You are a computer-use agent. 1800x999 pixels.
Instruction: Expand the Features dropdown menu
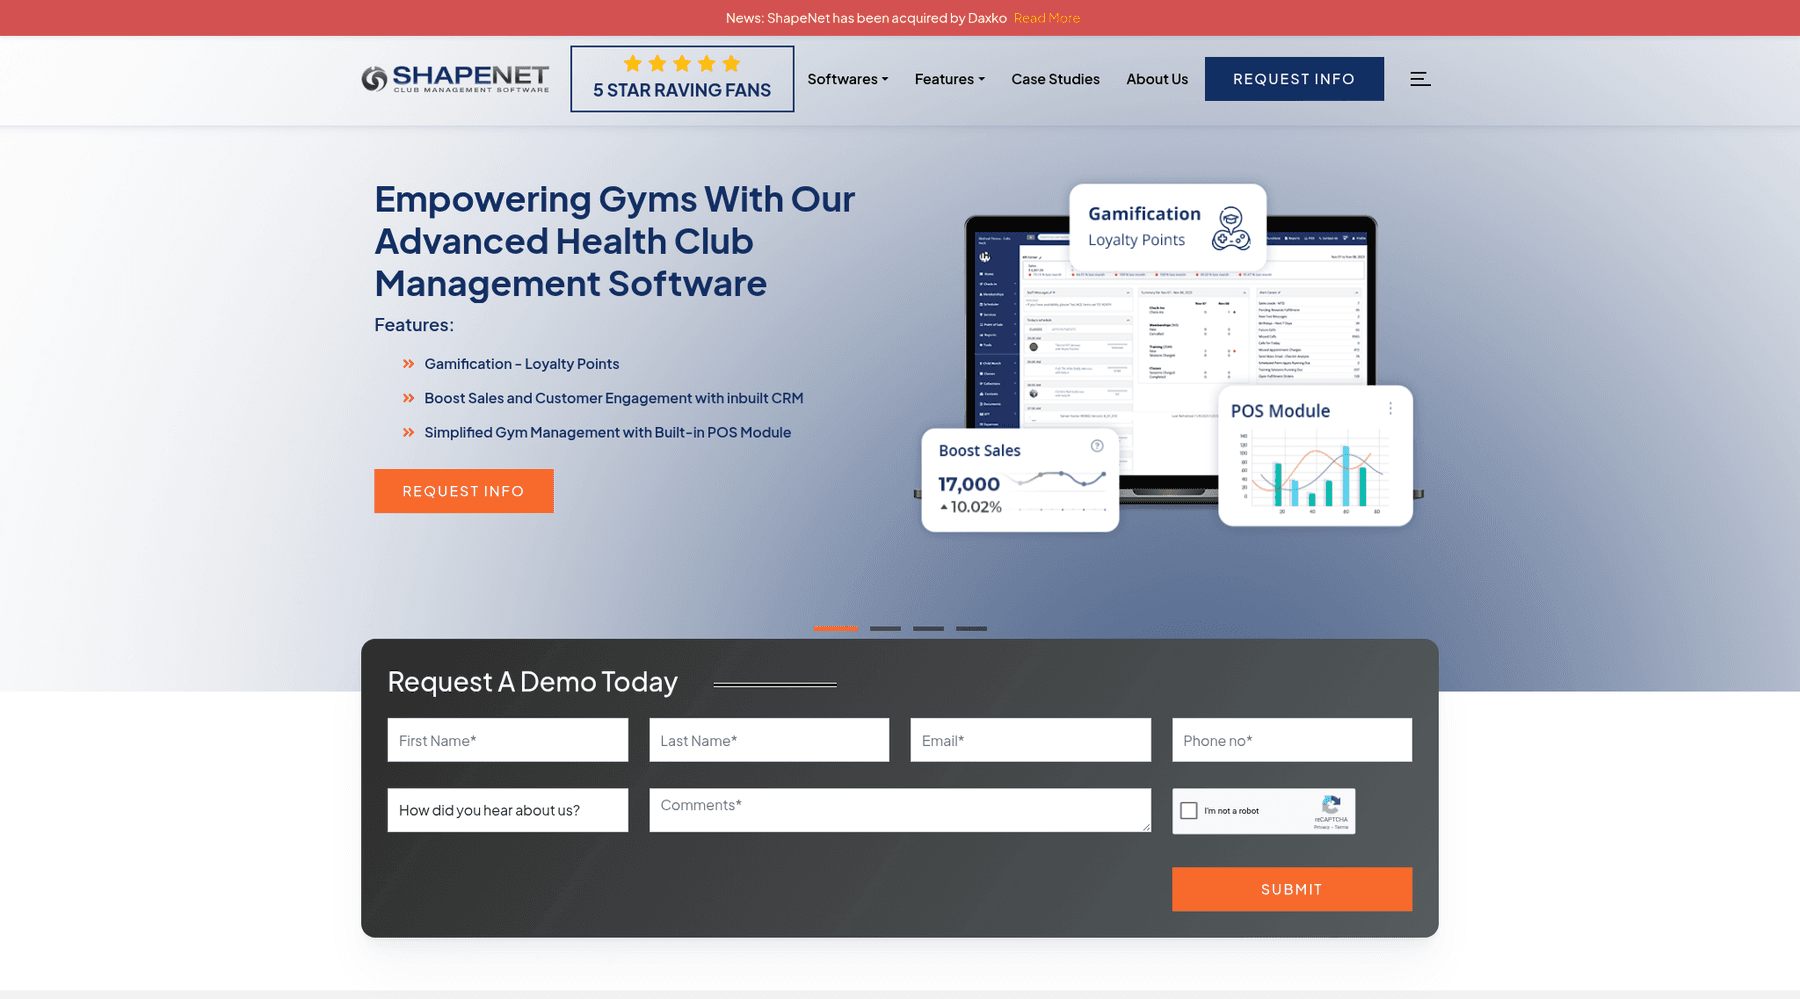point(950,79)
